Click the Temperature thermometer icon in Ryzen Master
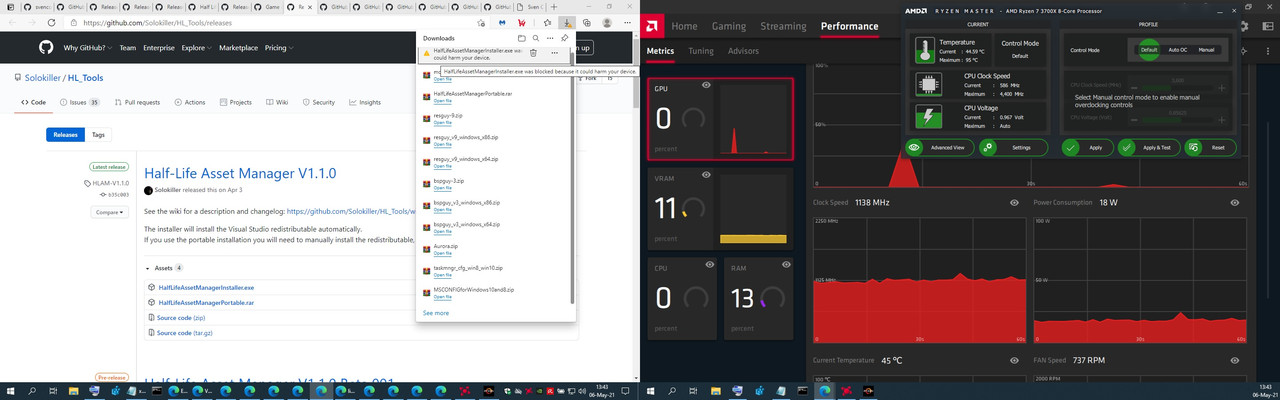1280x400 pixels. coord(924,49)
